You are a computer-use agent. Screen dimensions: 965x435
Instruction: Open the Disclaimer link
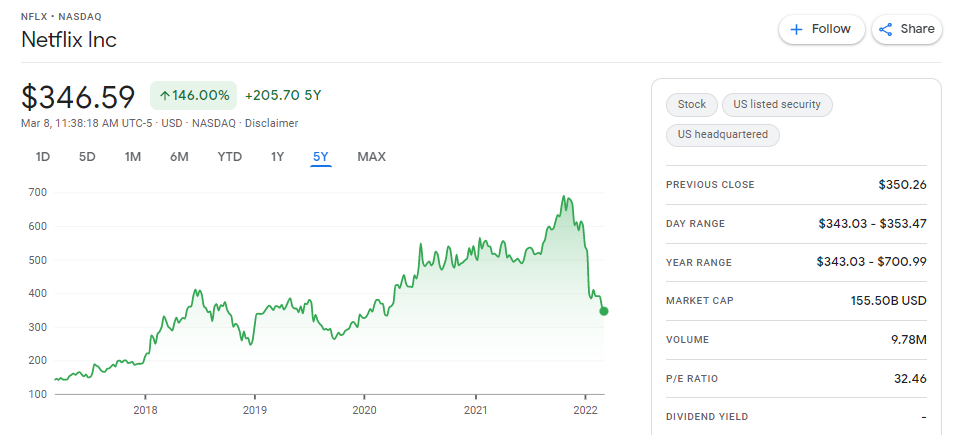point(271,123)
